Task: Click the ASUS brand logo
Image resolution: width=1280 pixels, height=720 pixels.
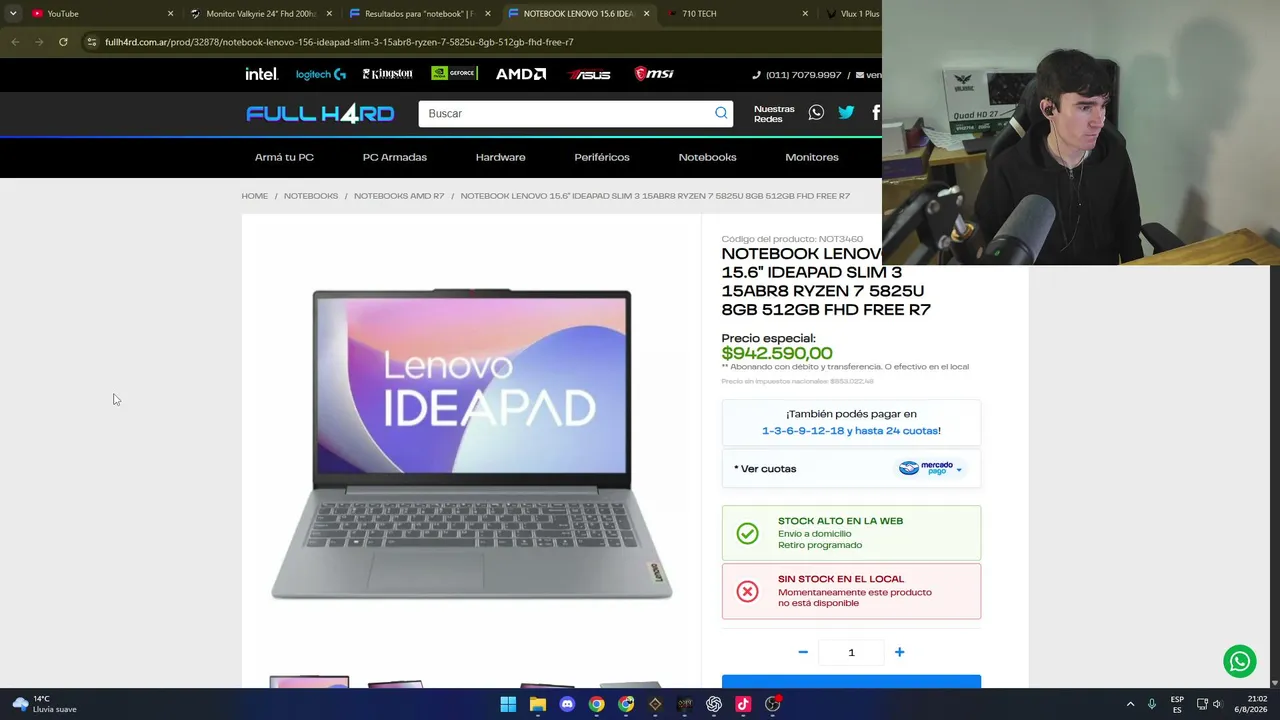Action: tap(589, 74)
